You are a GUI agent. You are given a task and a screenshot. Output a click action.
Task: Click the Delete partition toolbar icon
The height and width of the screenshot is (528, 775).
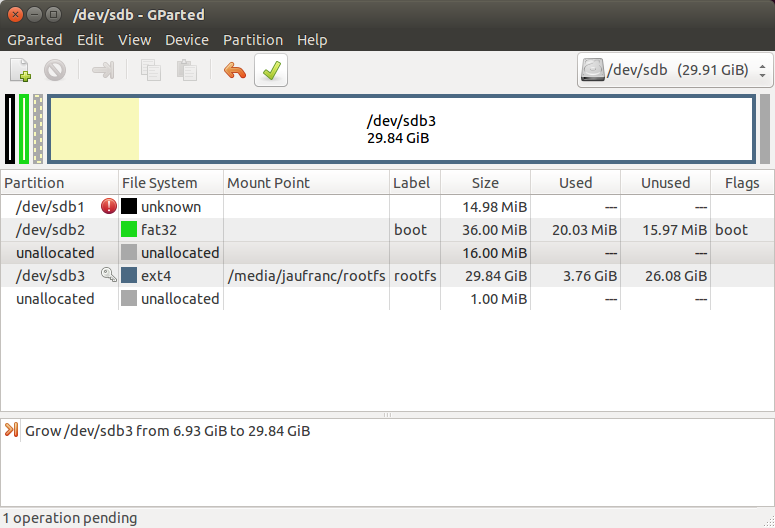click(x=55, y=70)
